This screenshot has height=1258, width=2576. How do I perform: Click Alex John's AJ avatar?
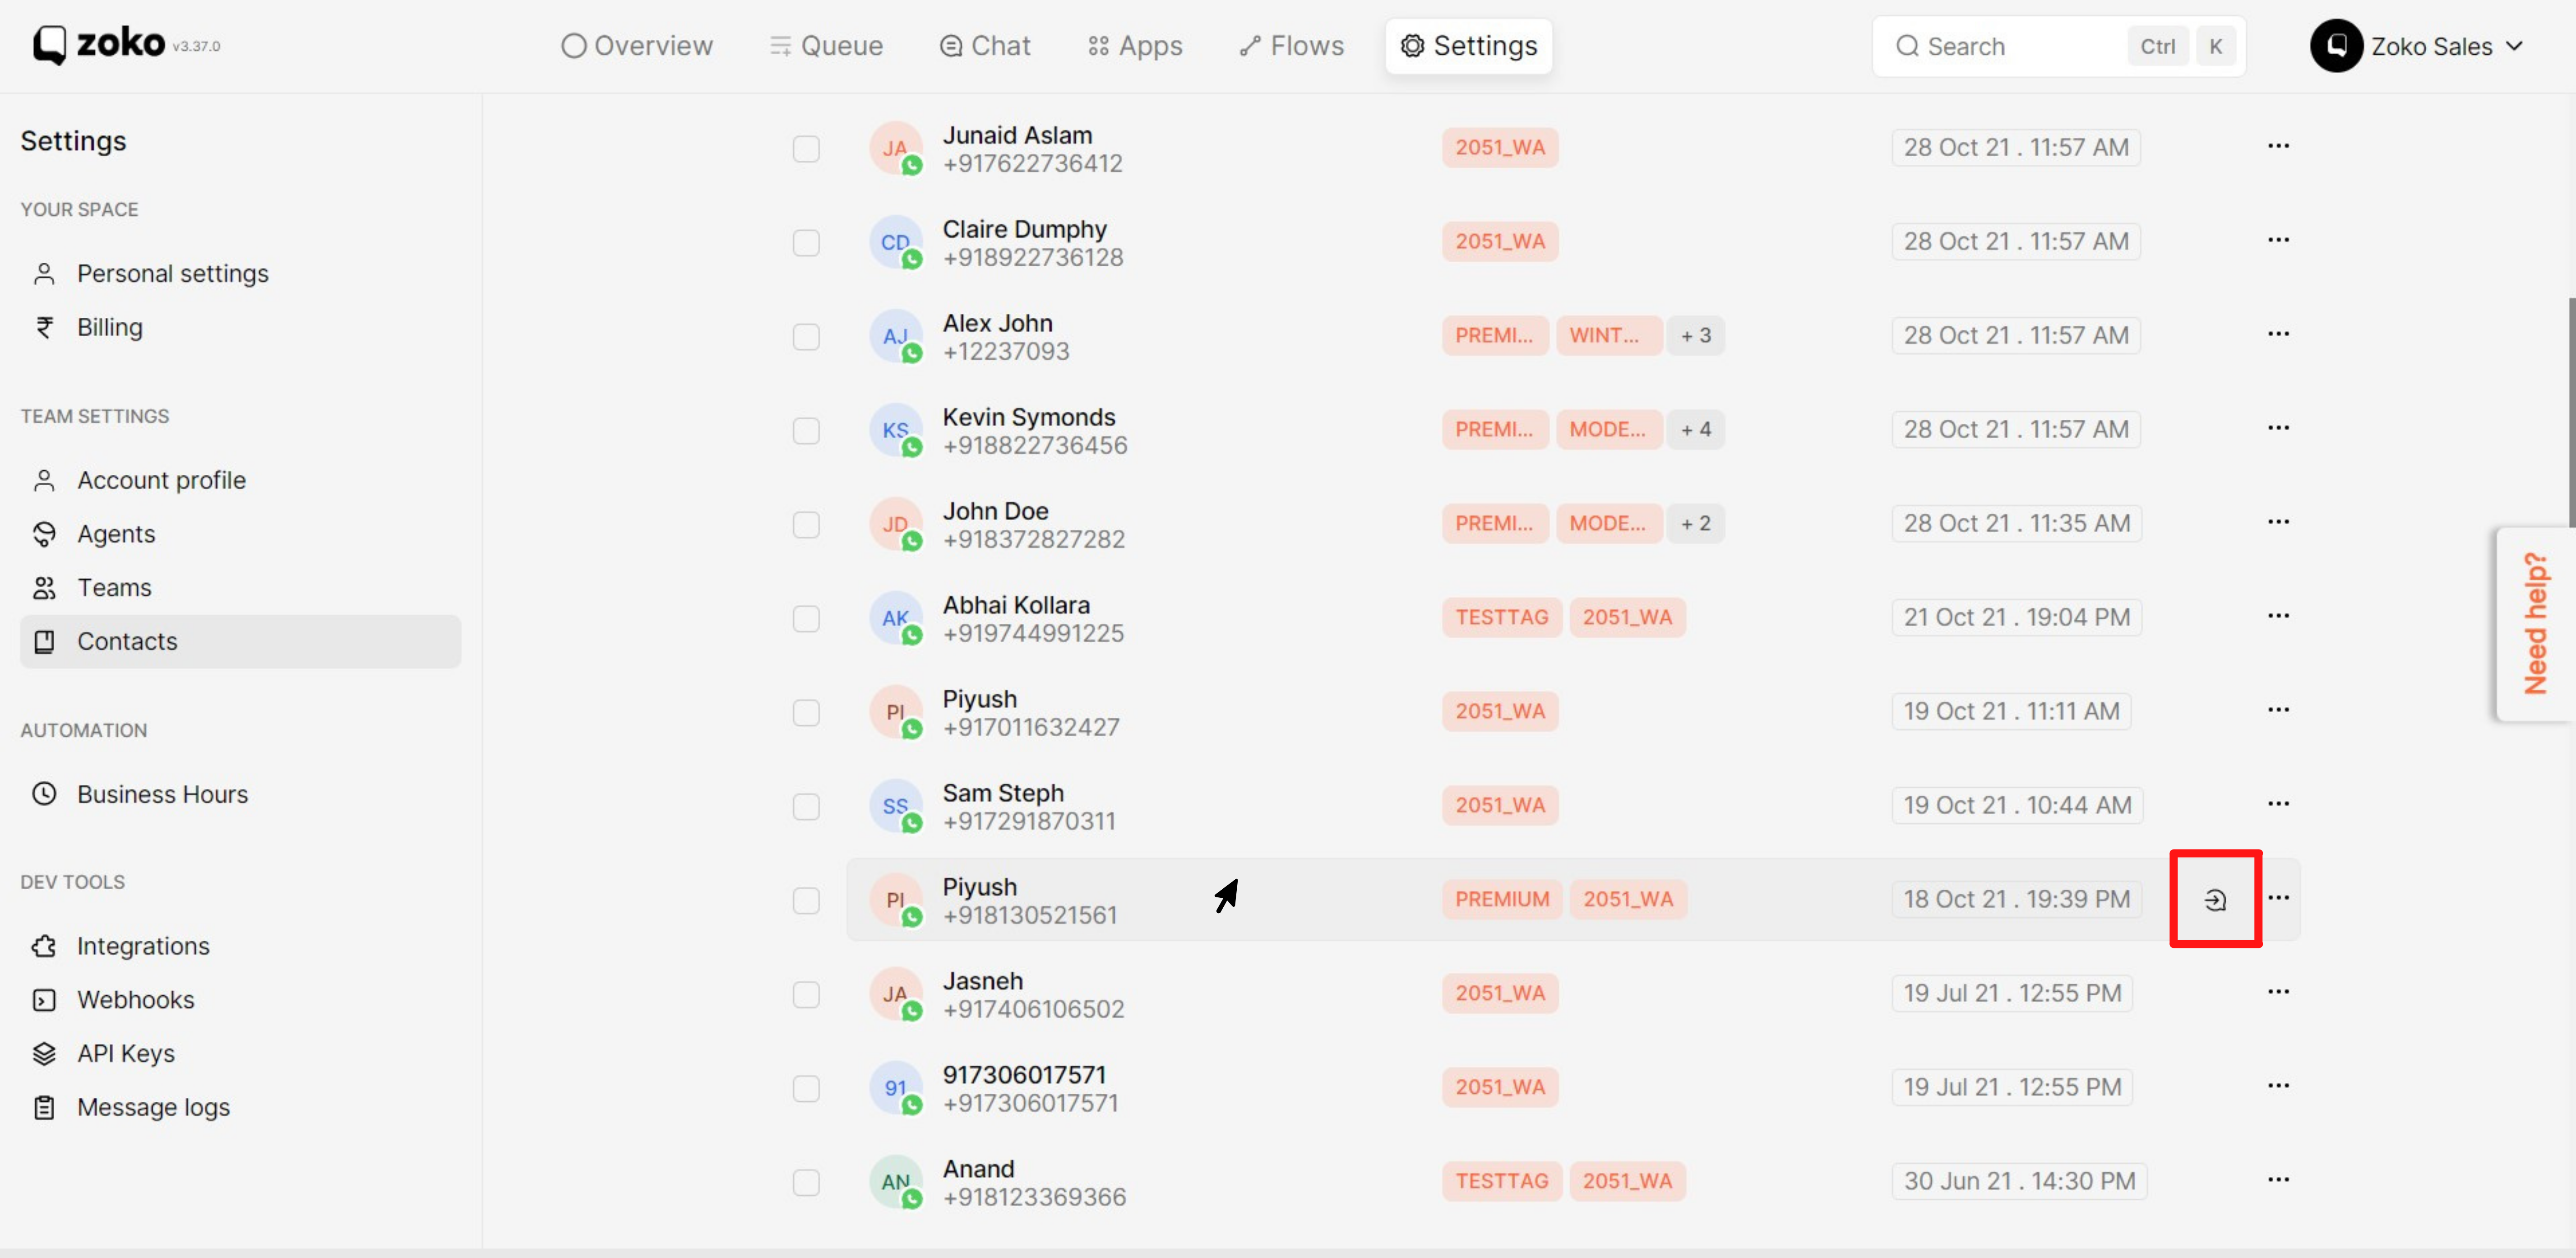[895, 336]
